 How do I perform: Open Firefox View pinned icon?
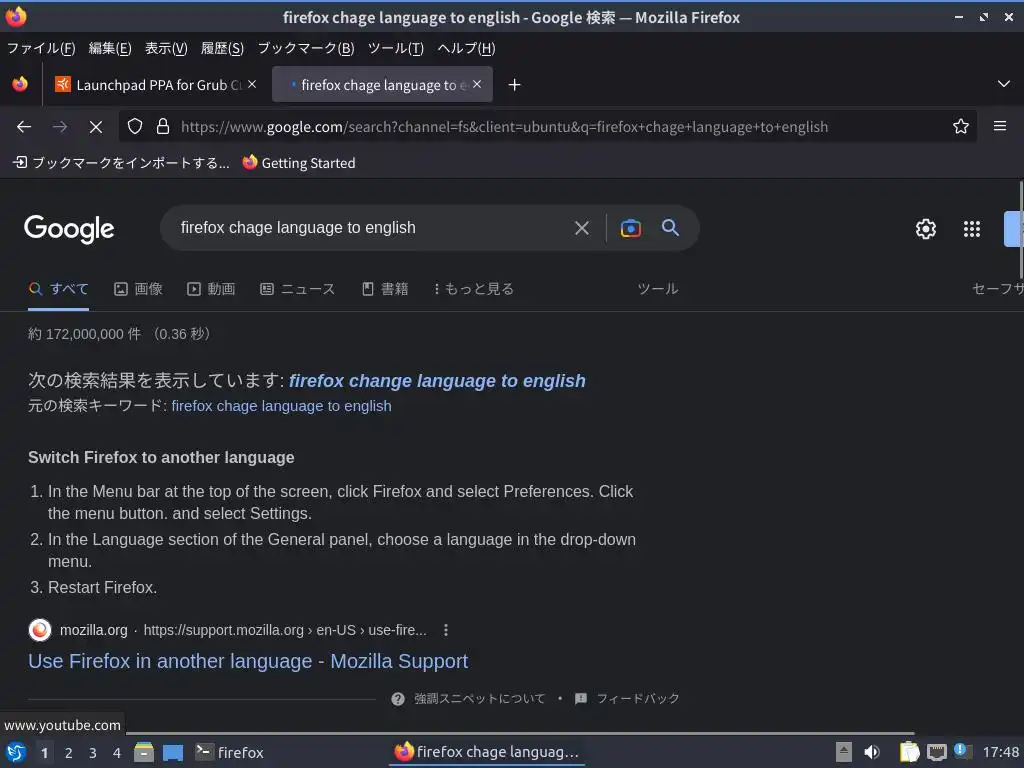tap(20, 84)
